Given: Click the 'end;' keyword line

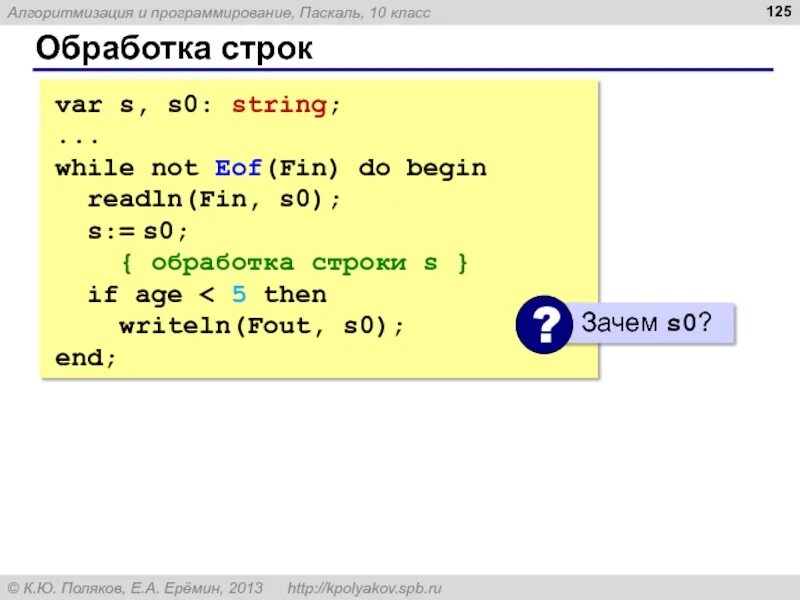Looking at the screenshot, I should point(86,358).
